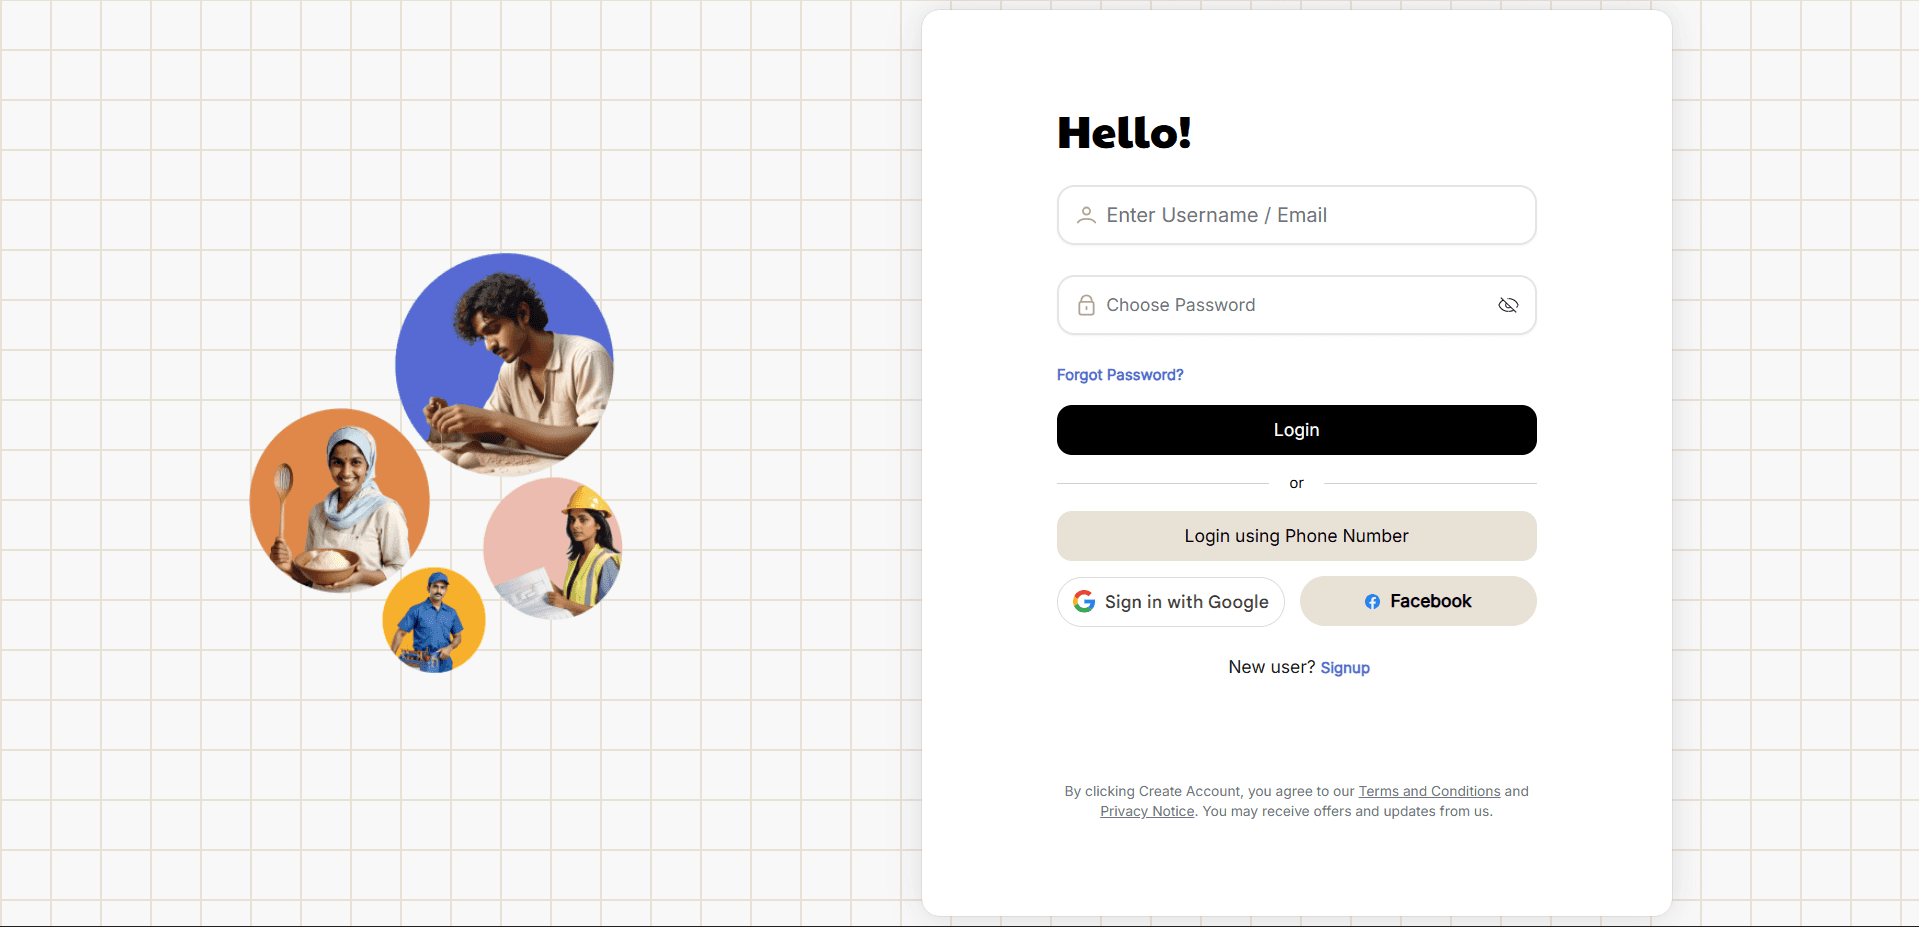Toggle password visibility eye icon

(x=1508, y=305)
